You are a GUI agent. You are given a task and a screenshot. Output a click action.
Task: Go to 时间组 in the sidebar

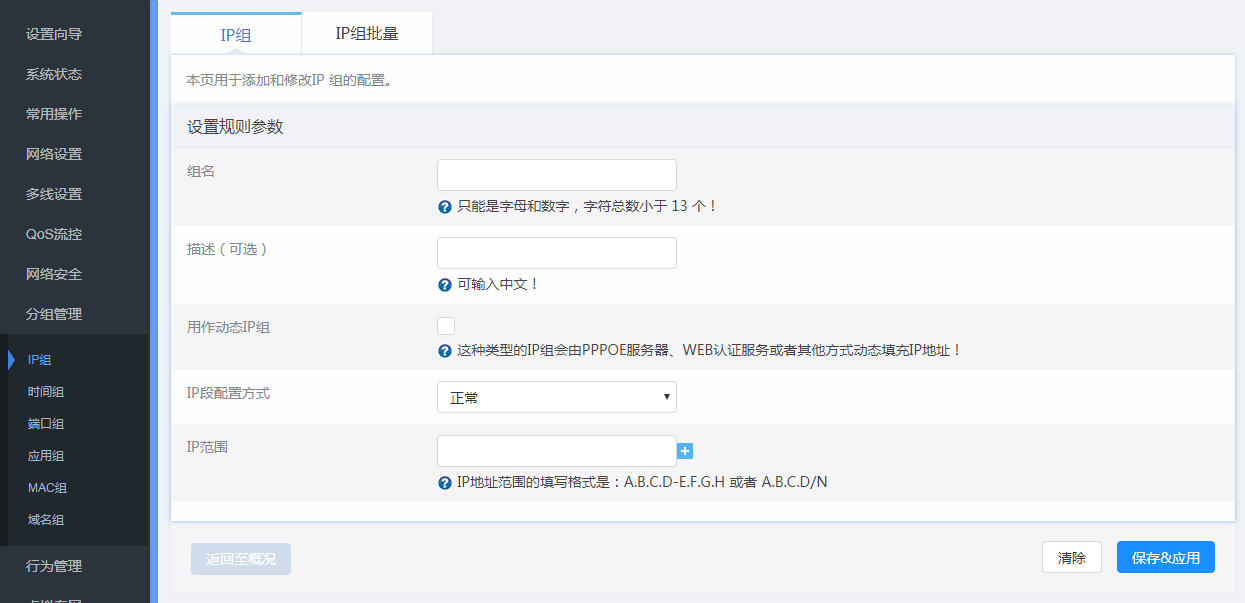tap(46, 392)
